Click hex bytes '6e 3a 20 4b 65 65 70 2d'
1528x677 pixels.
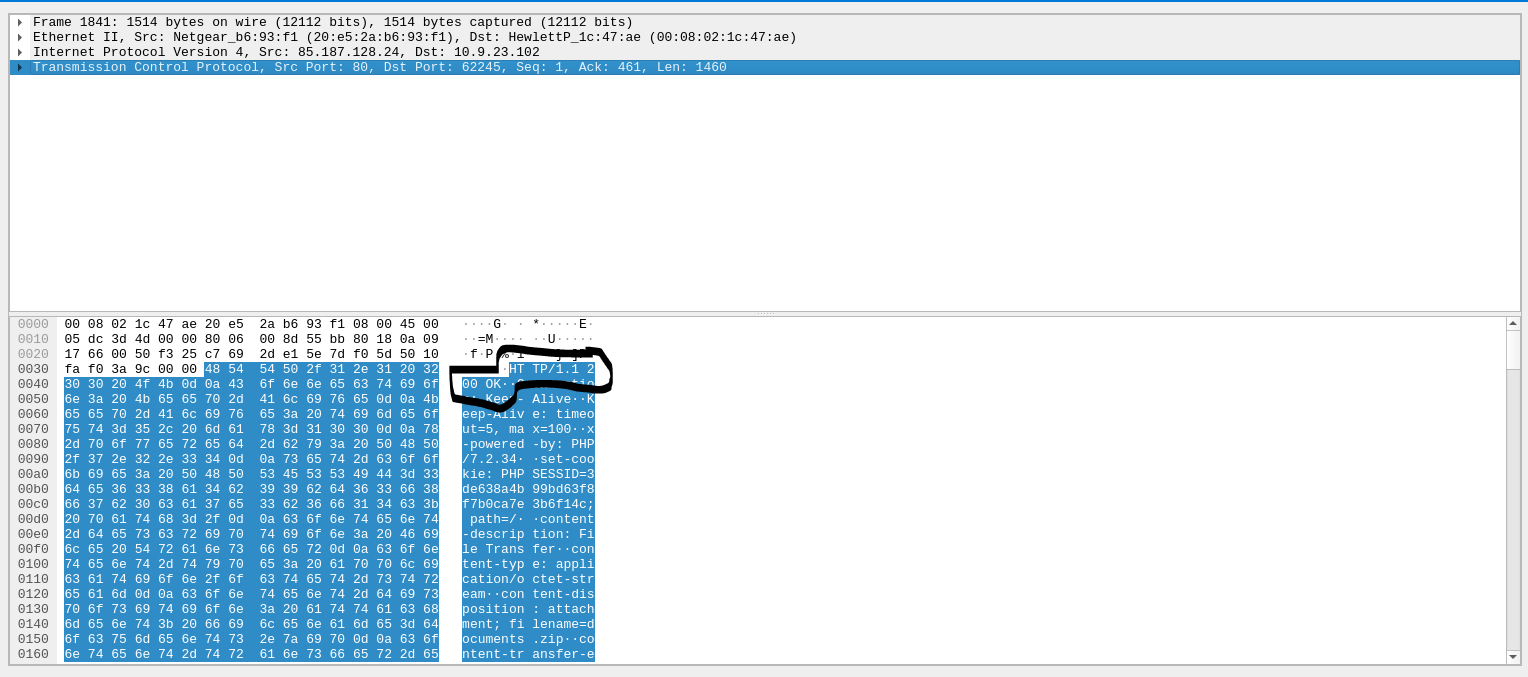pos(154,399)
